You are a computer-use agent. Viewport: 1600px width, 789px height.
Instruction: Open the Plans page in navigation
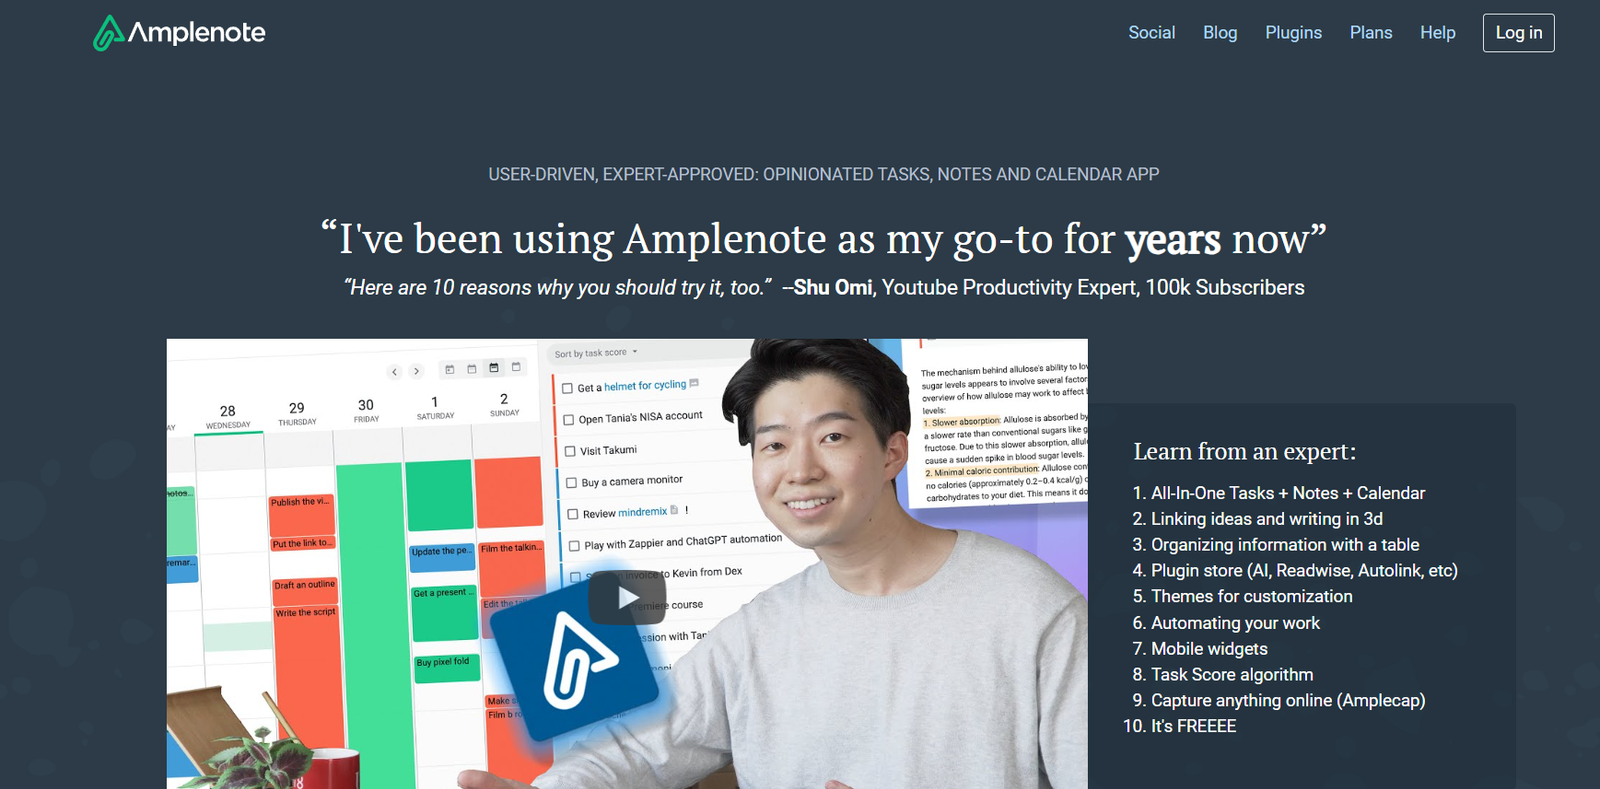(1370, 33)
